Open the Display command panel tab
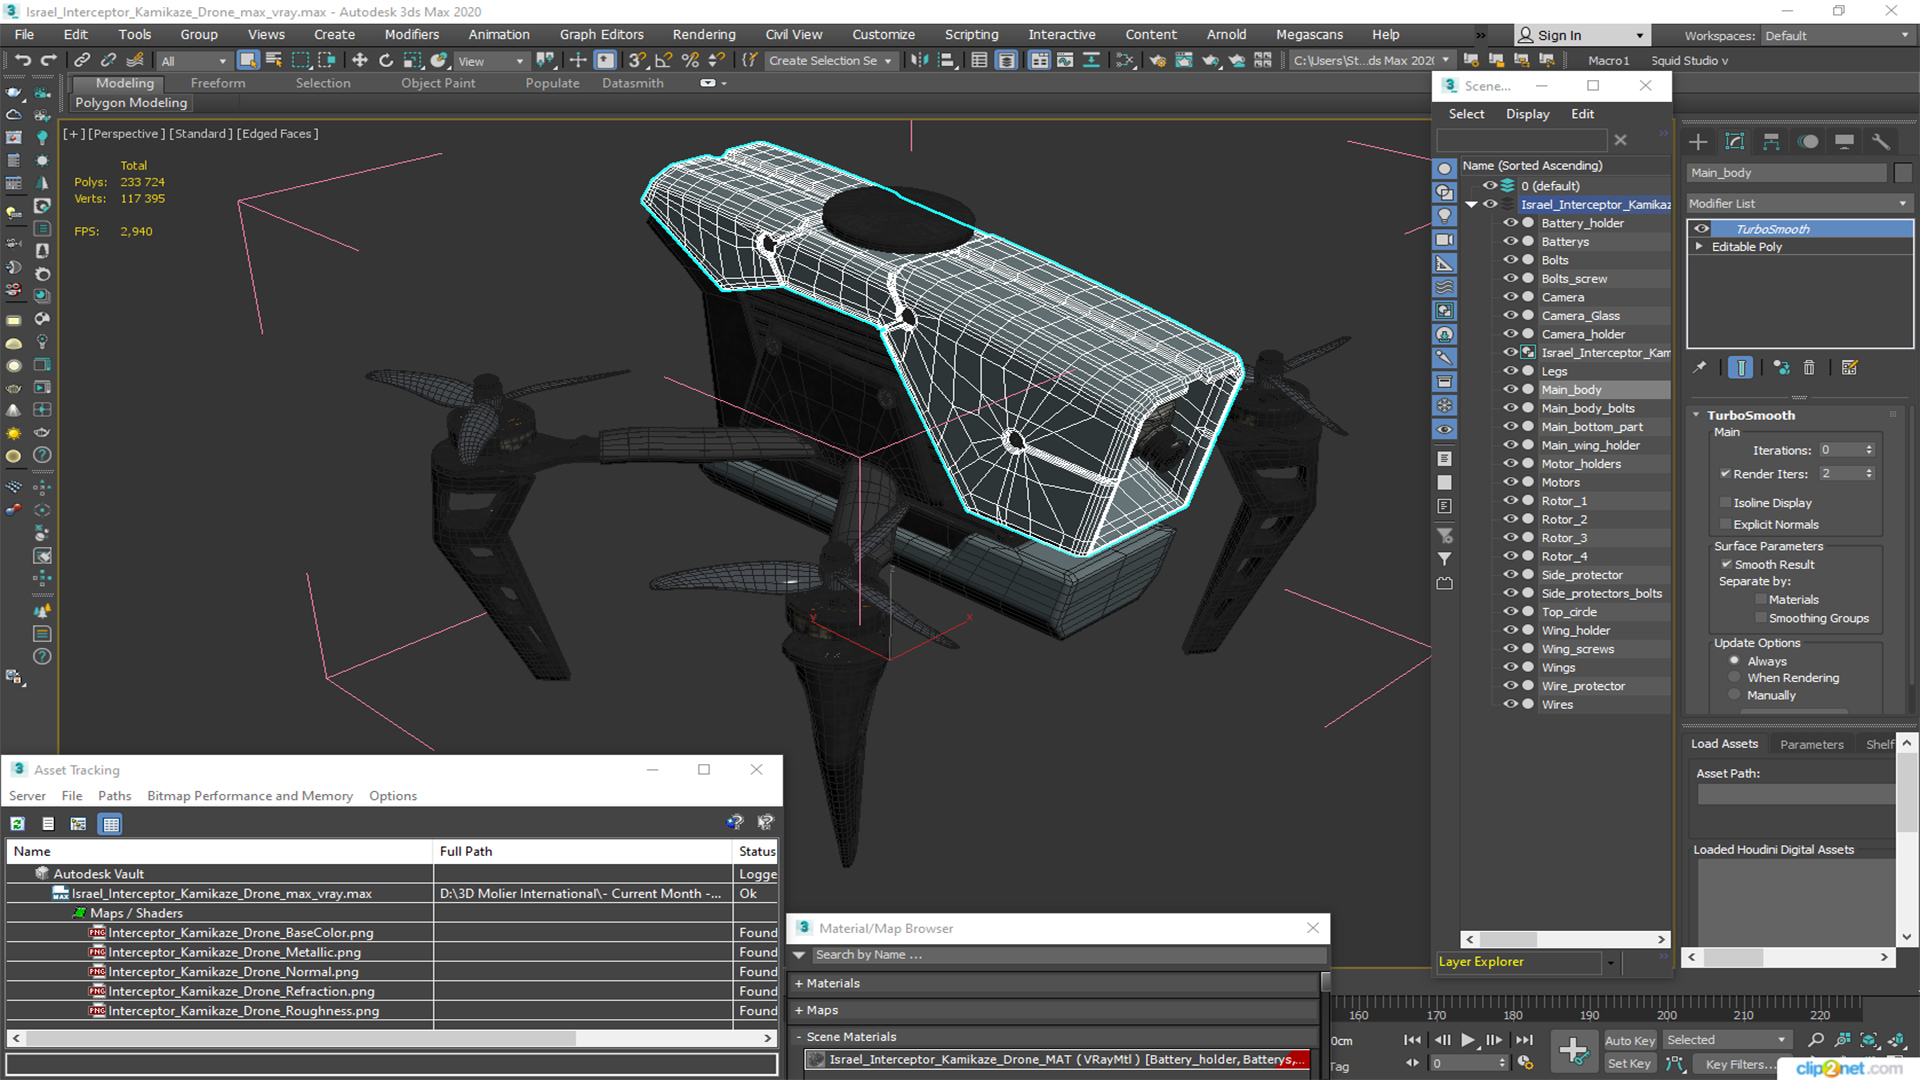Screen dimensions: 1920x1080 pyautogui.click(x=1844, y=141)
